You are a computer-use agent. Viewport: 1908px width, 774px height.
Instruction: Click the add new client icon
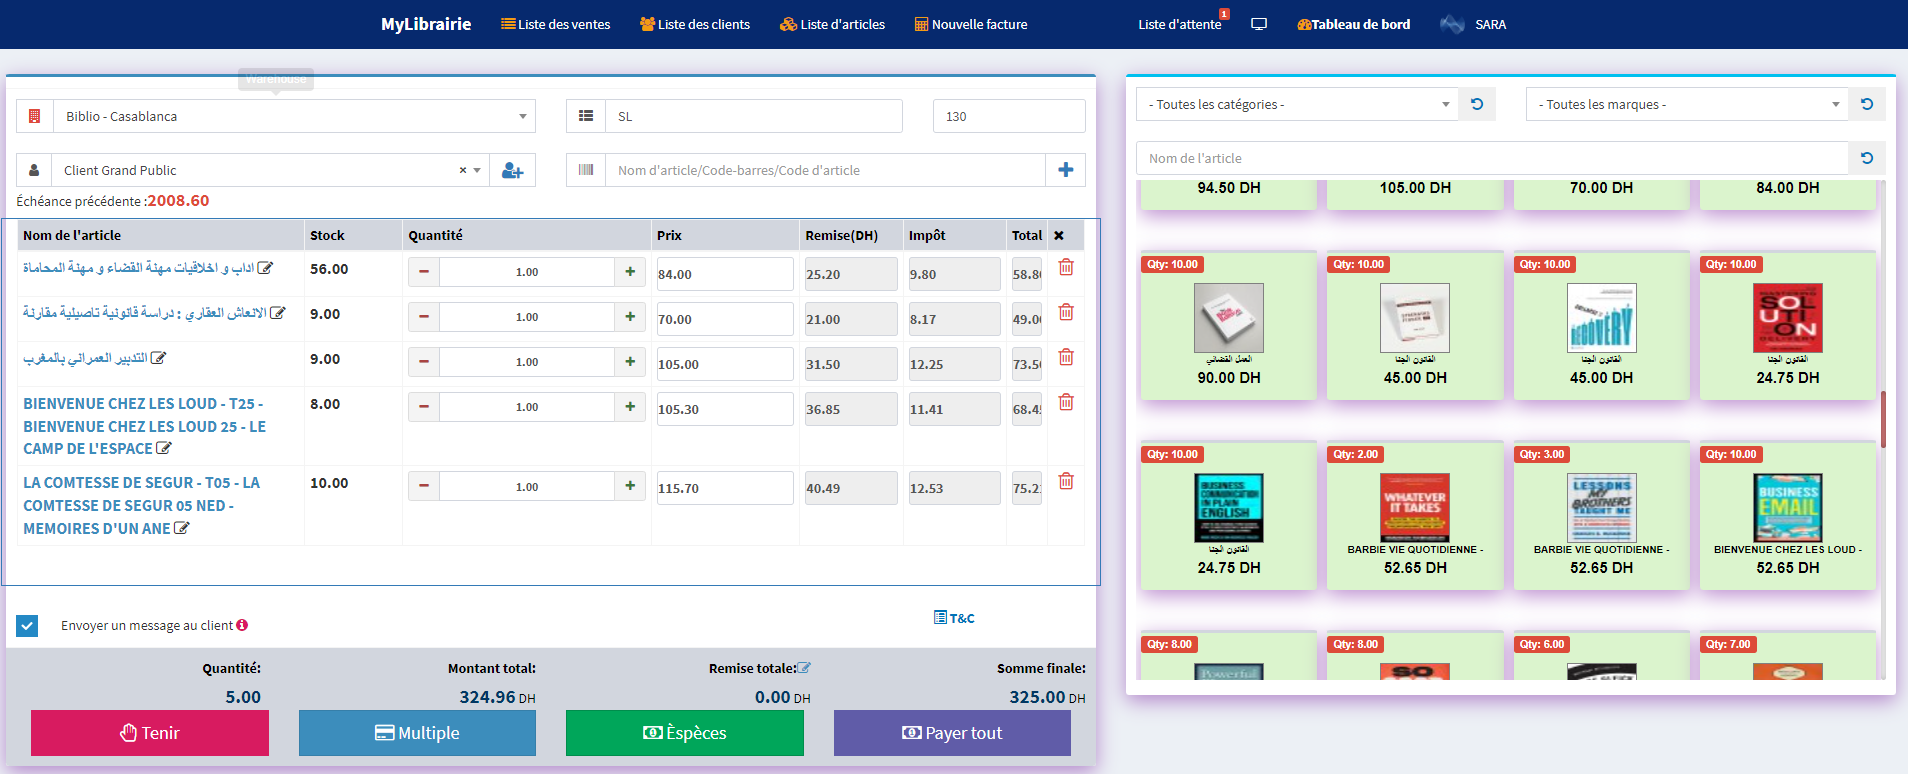(512, 170)
